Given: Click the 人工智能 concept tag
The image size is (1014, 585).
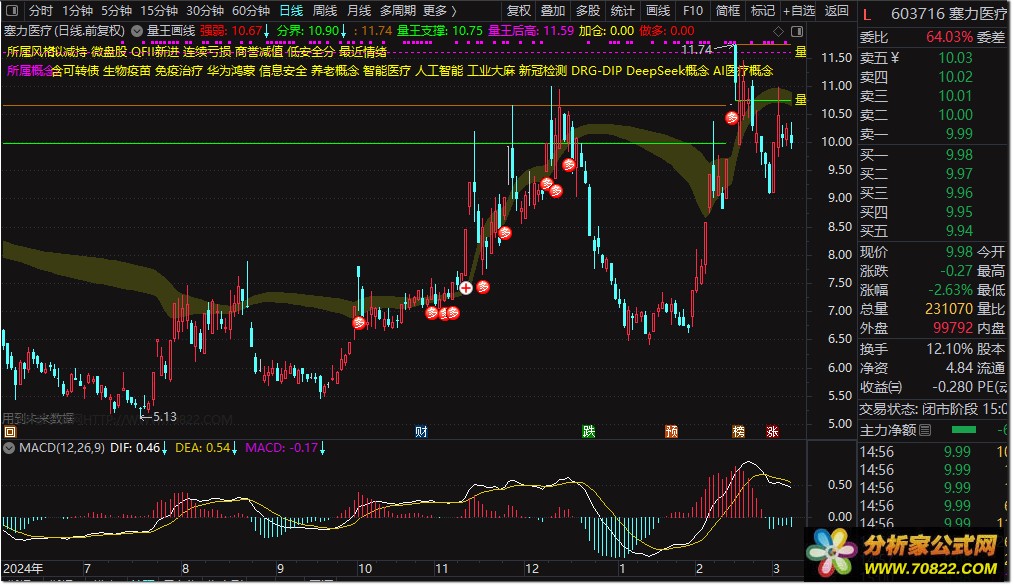Looking at the screenshot, I should click(438, 70).
